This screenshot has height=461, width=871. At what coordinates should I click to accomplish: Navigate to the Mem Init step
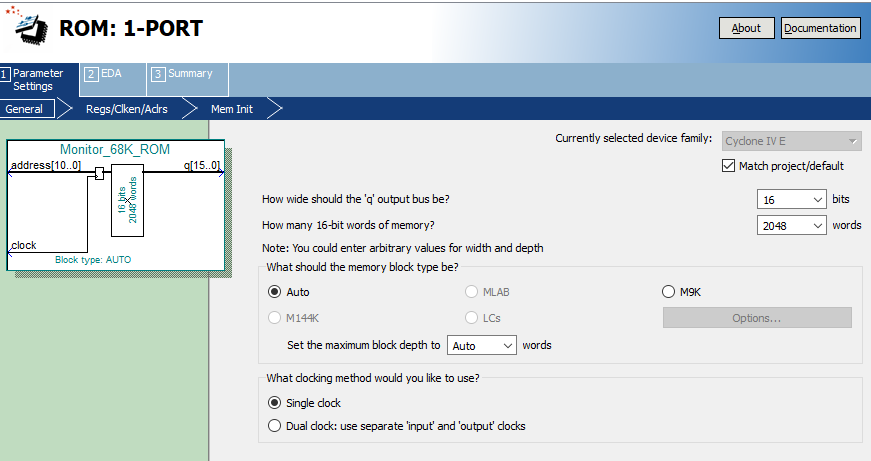(x=231, y=109)
